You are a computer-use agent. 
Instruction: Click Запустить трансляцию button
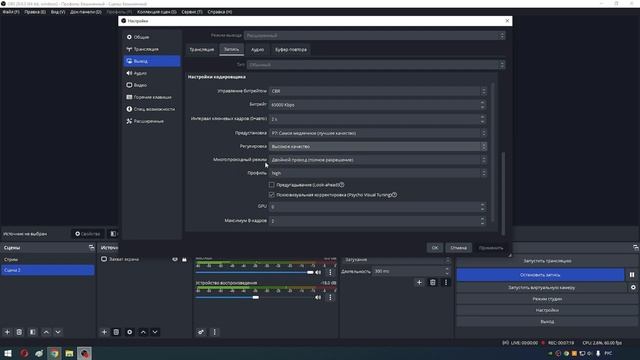[547, 261]
